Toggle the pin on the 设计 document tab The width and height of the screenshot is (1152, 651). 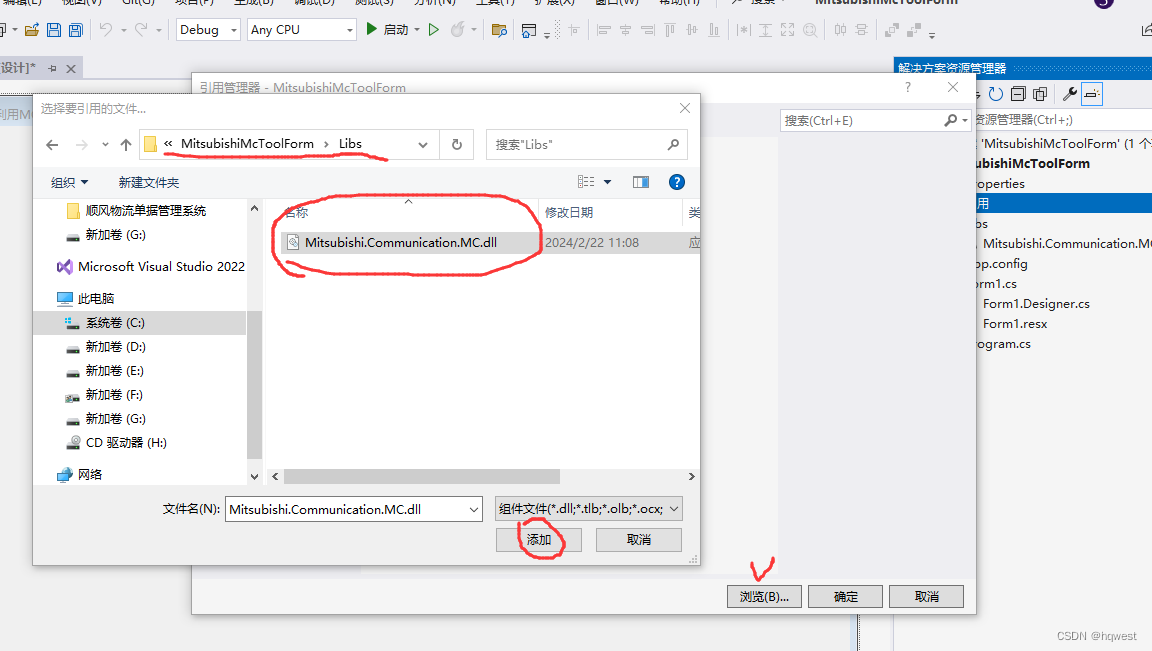[x=52, y=68]
